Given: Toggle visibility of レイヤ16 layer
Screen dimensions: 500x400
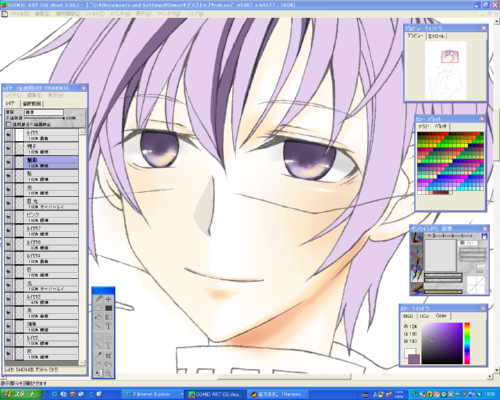Looking at the screenshot, I should tap(8, 244).
